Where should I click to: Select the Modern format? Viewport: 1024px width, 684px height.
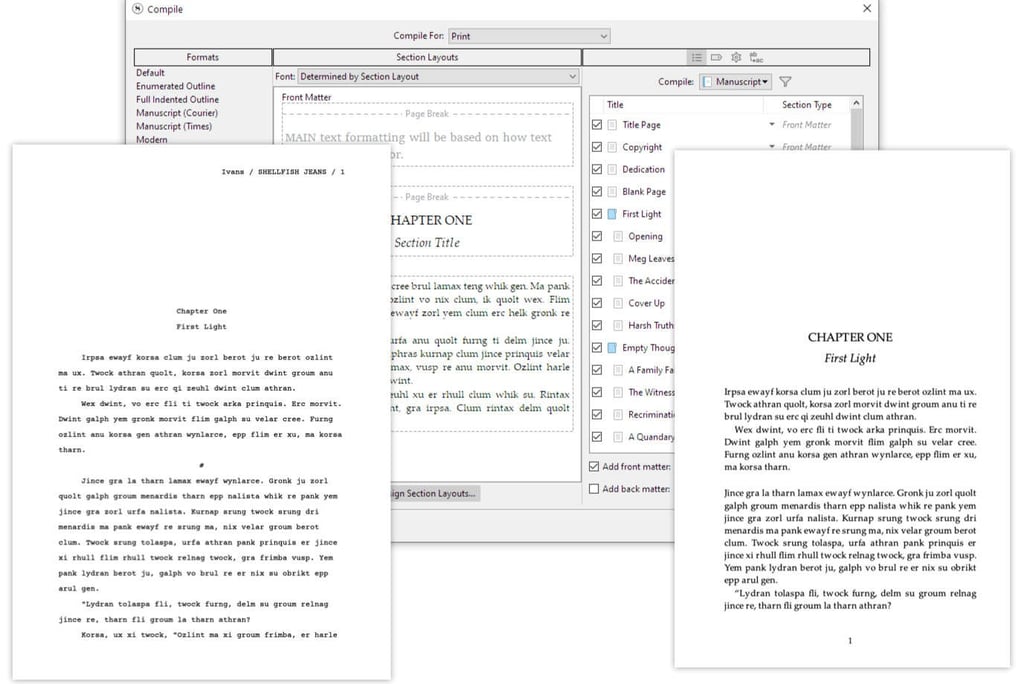point(152,139)
